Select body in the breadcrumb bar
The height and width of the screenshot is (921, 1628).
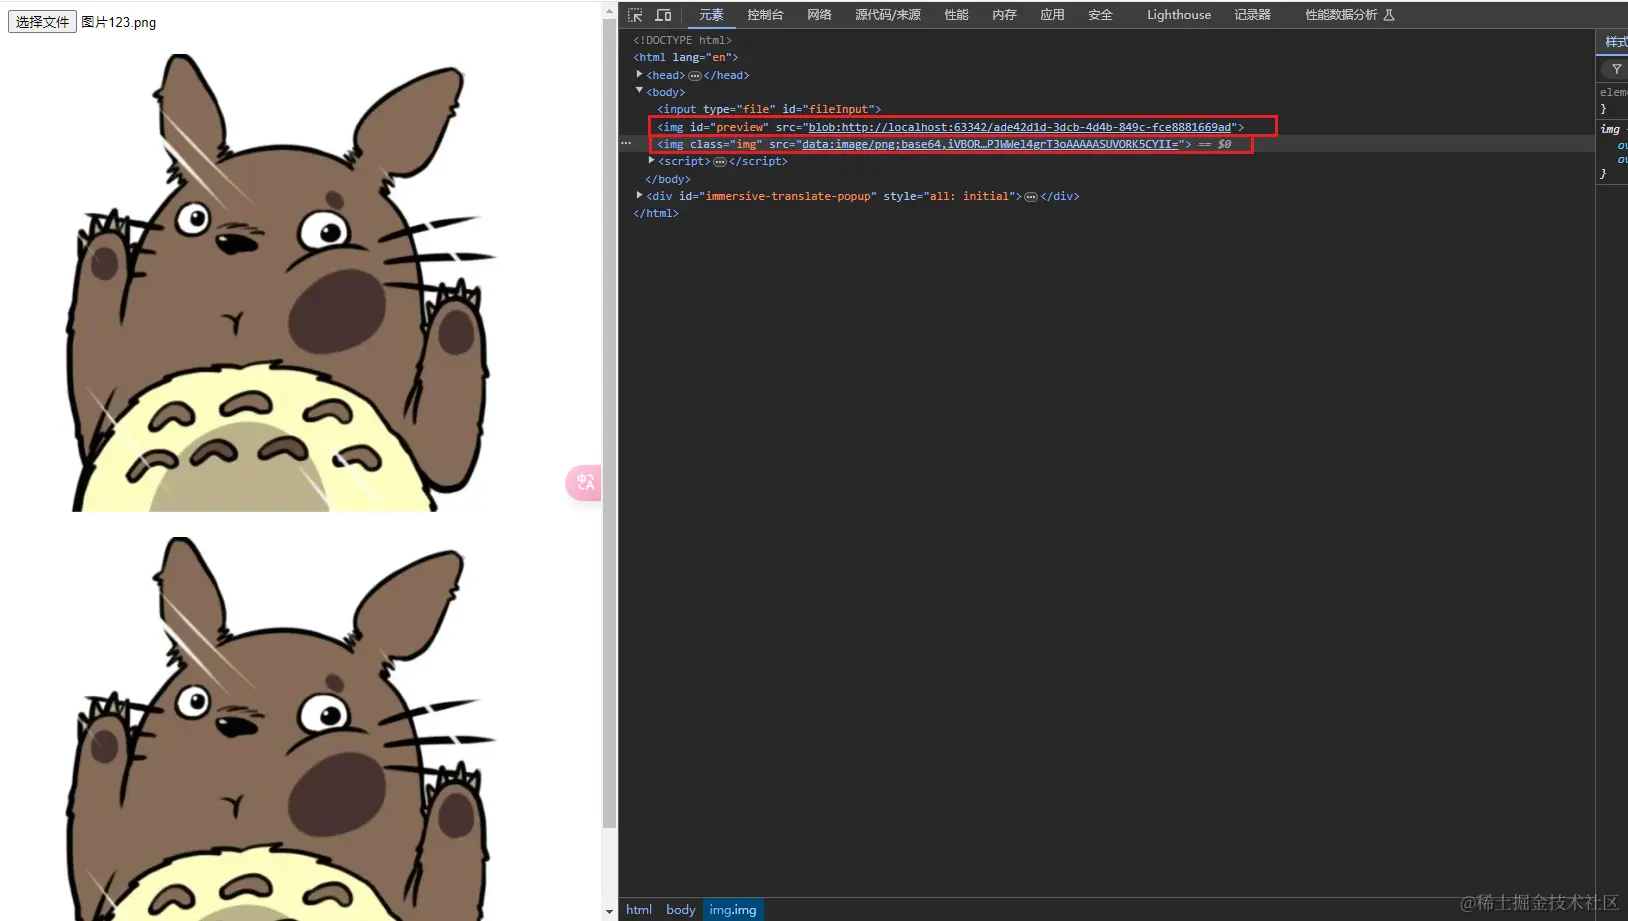coord(681,910)
